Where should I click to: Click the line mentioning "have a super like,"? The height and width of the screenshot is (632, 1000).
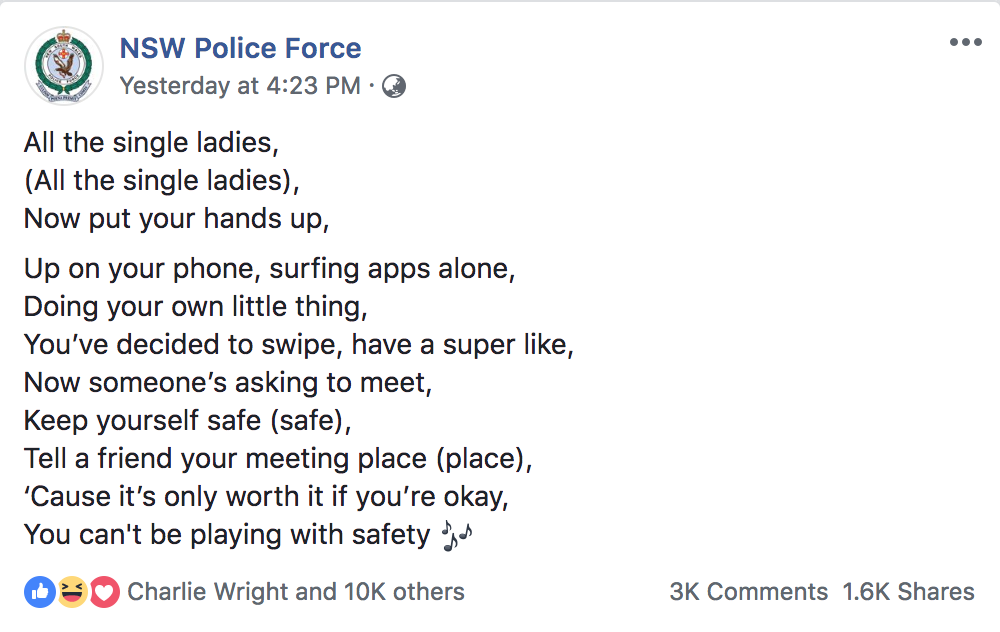pos(299,346)
